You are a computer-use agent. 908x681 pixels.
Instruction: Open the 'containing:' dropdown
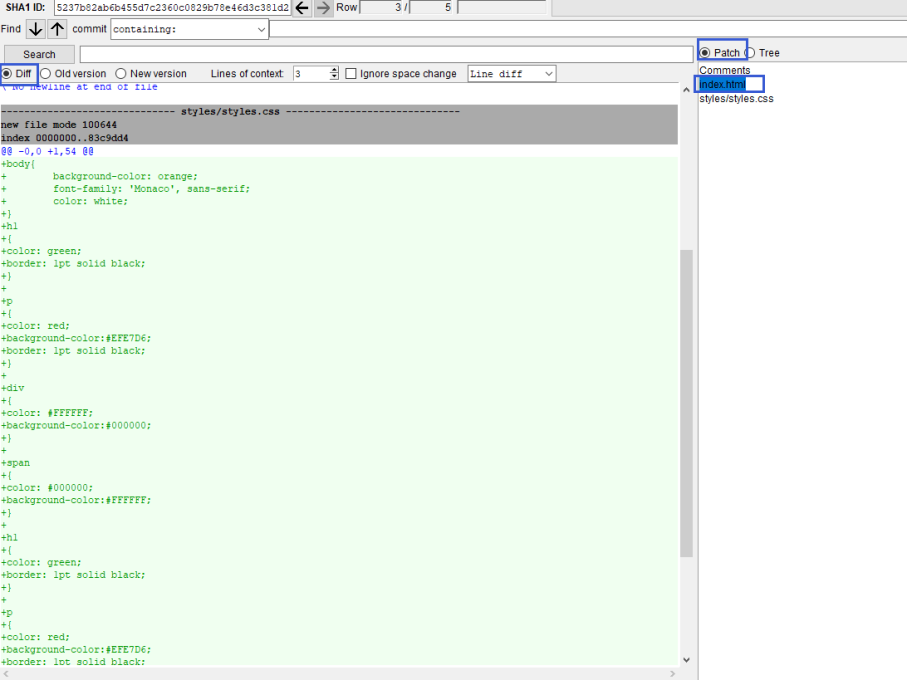click(x=189, y=29)
